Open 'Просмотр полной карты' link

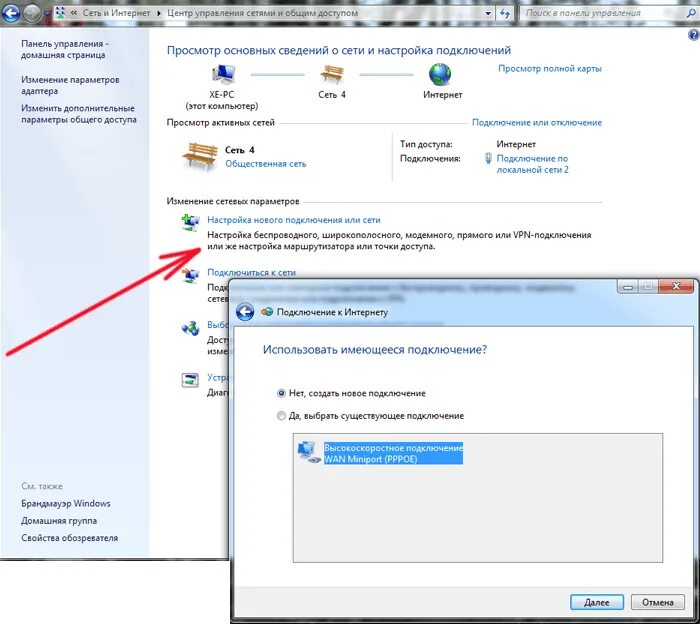(x=550, y=68)
